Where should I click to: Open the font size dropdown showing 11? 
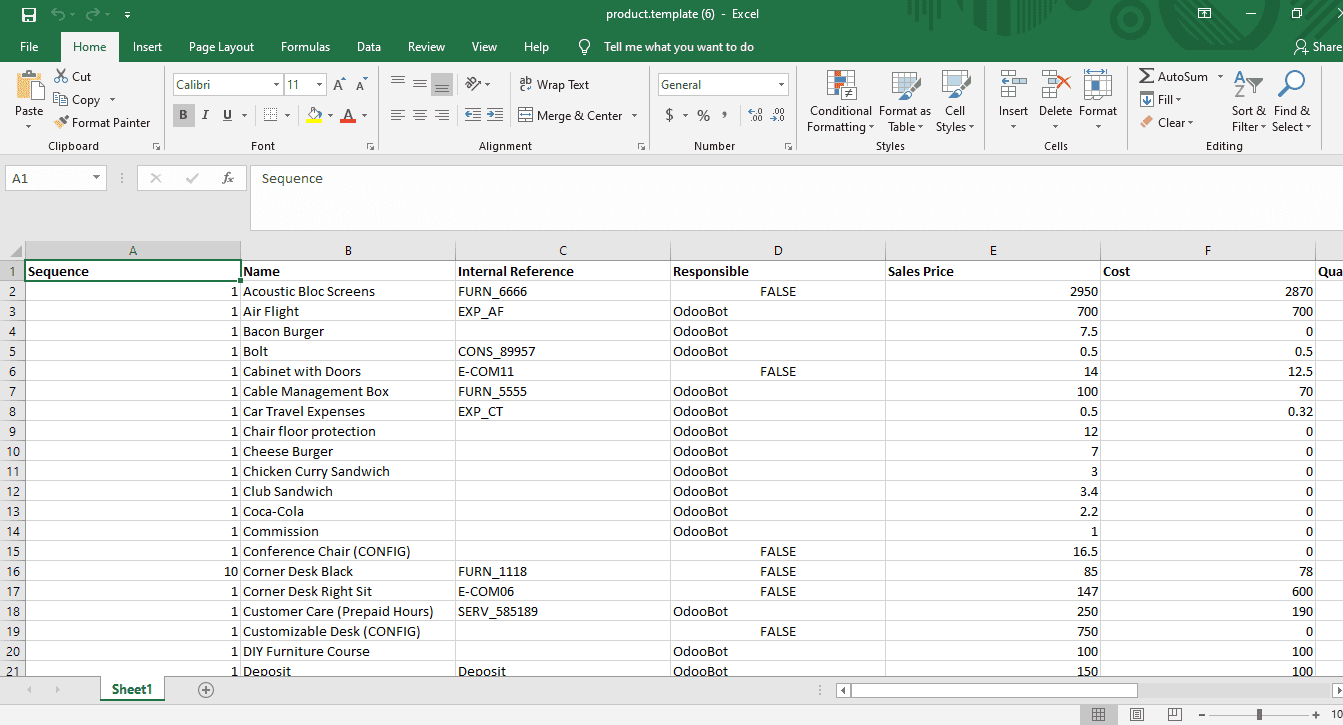(319, 85)
